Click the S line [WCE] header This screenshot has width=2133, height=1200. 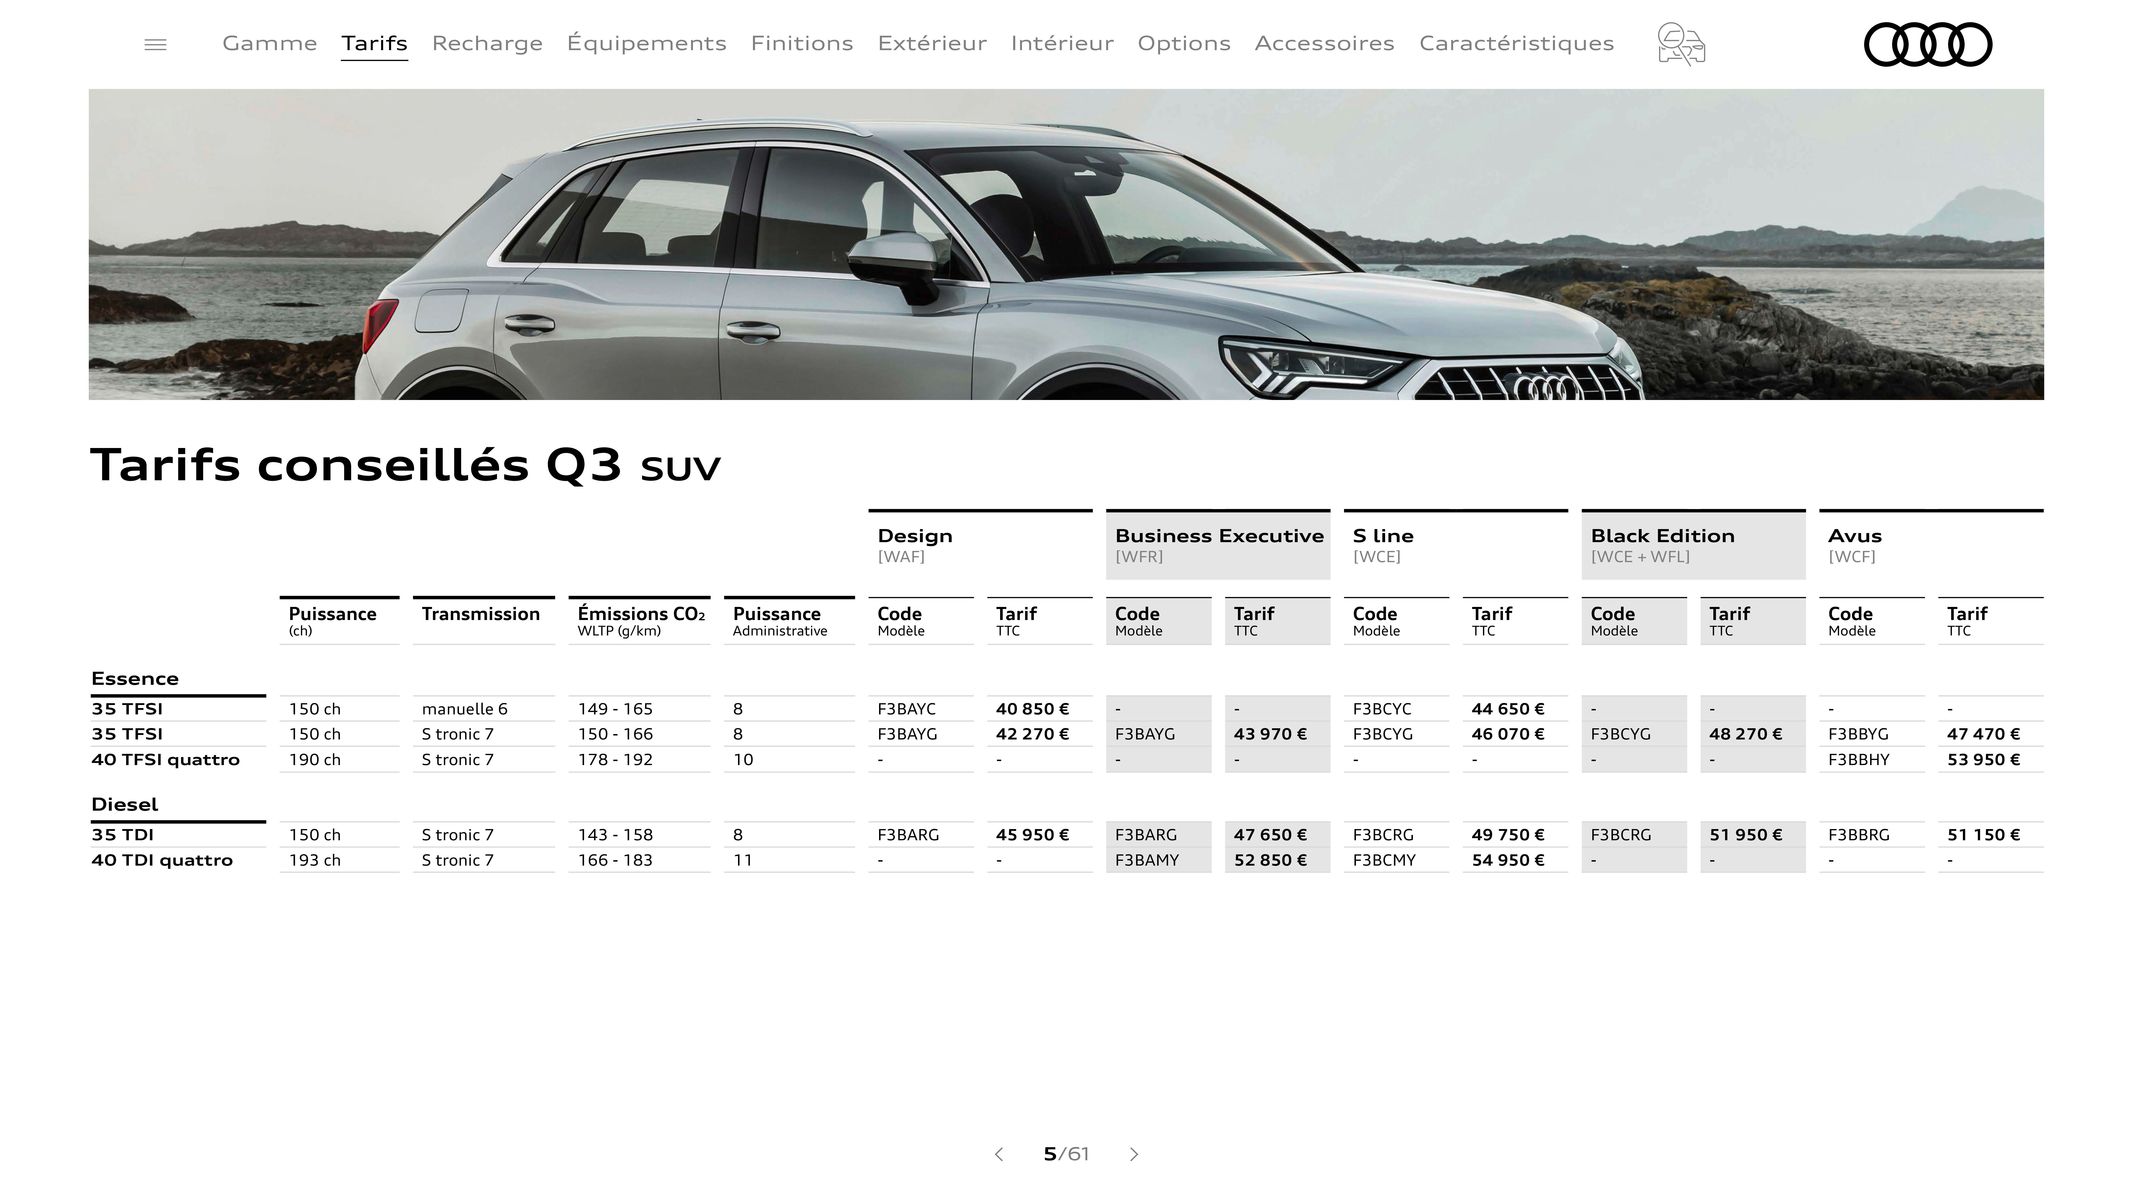(1456, 545)
